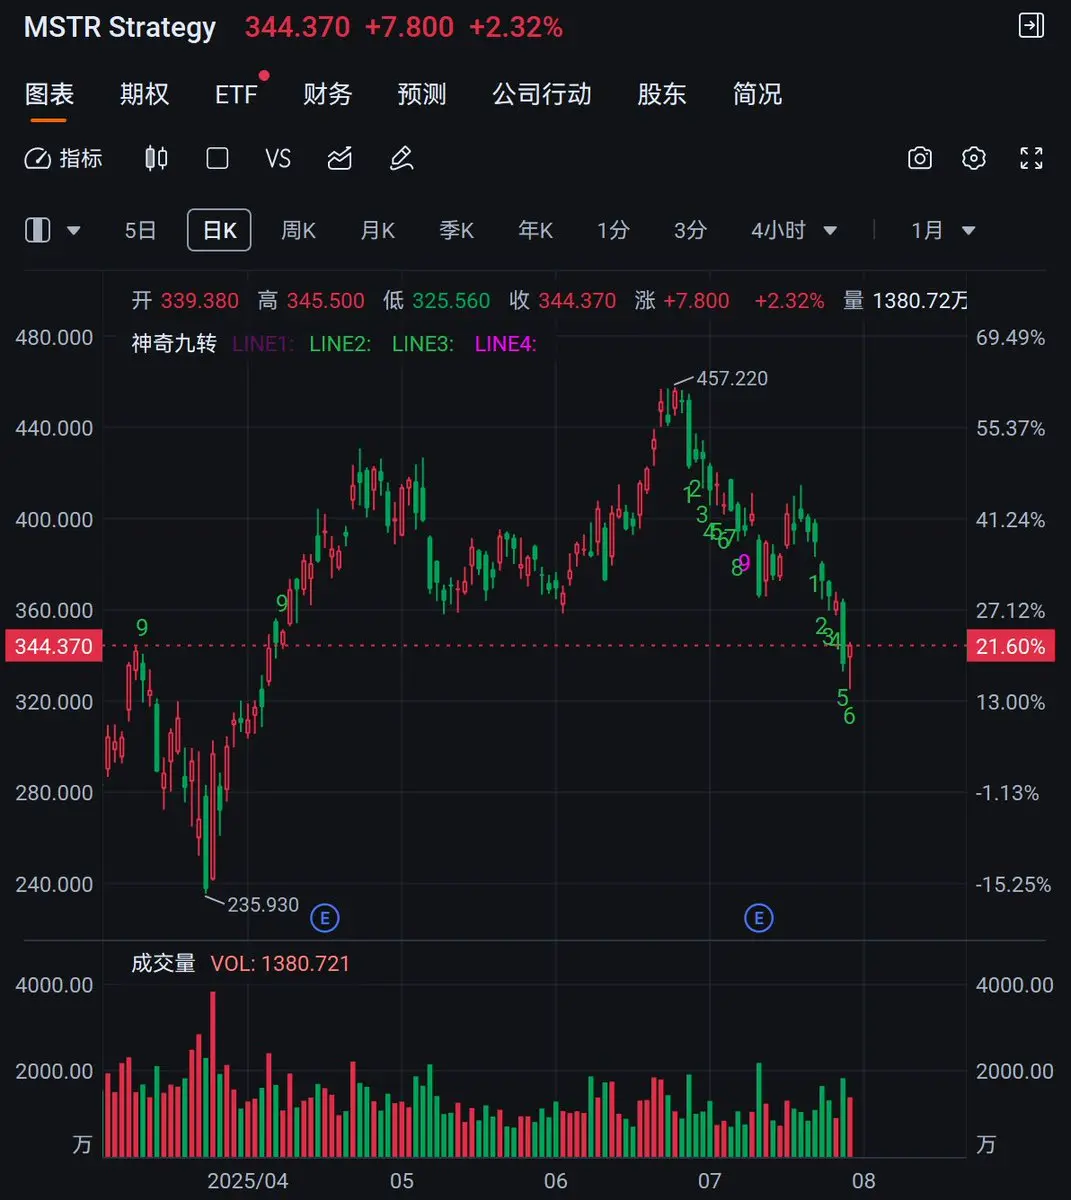Change chart type with candlestick icon
This screenshot has width=1071, height=1200.
(156, 158)
